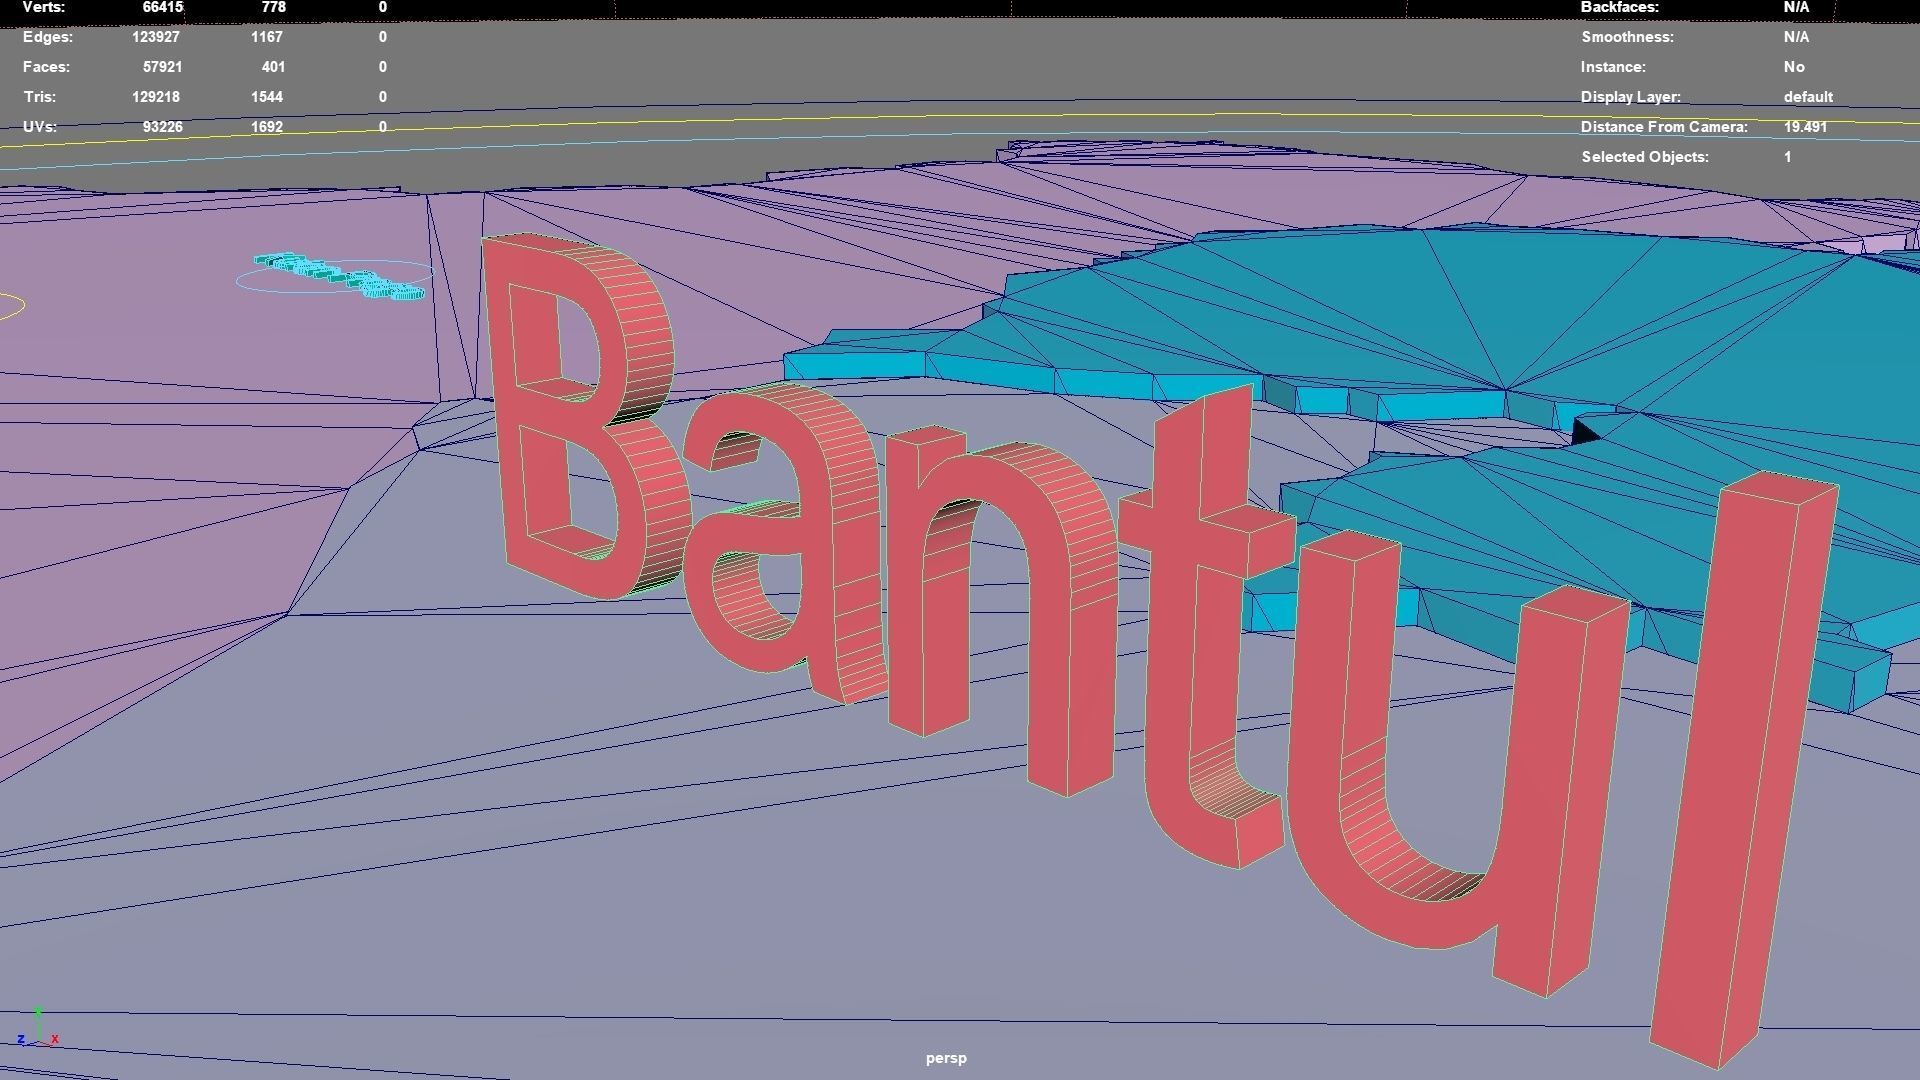
Task: Click the Distance From Camera: label
Action: click(x=1664, y=127)
